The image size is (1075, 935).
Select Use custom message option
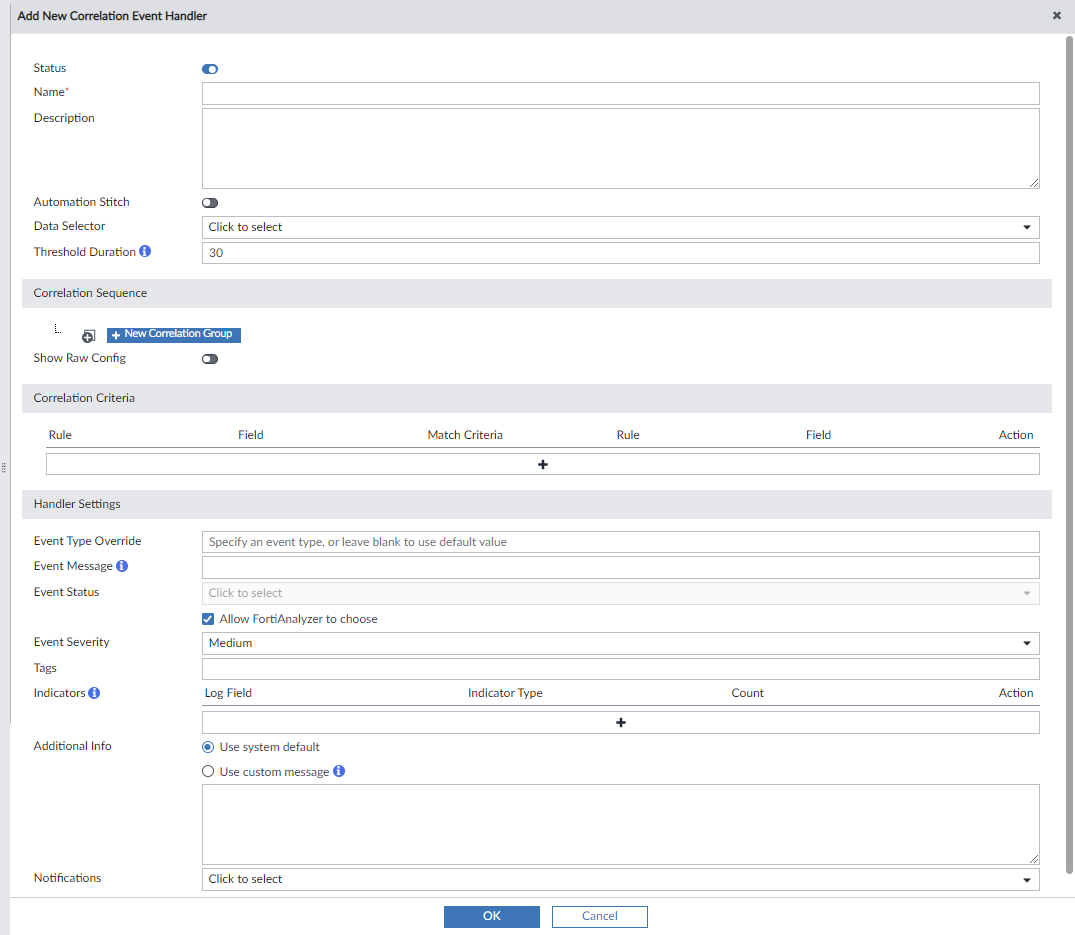(x=207, y=771)
